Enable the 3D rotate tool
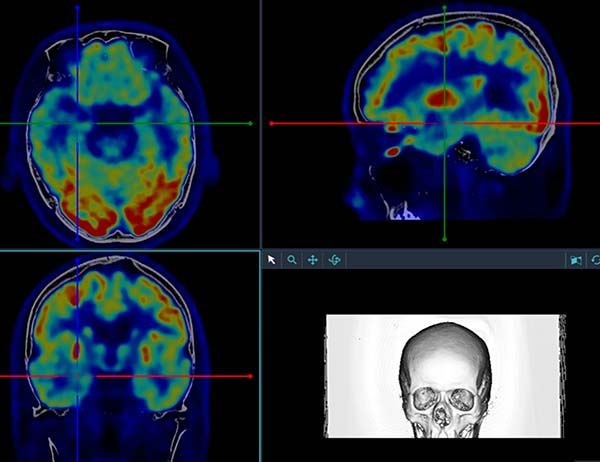The height and width of the screenshot is (462, 600). click(x=335, y=259)
